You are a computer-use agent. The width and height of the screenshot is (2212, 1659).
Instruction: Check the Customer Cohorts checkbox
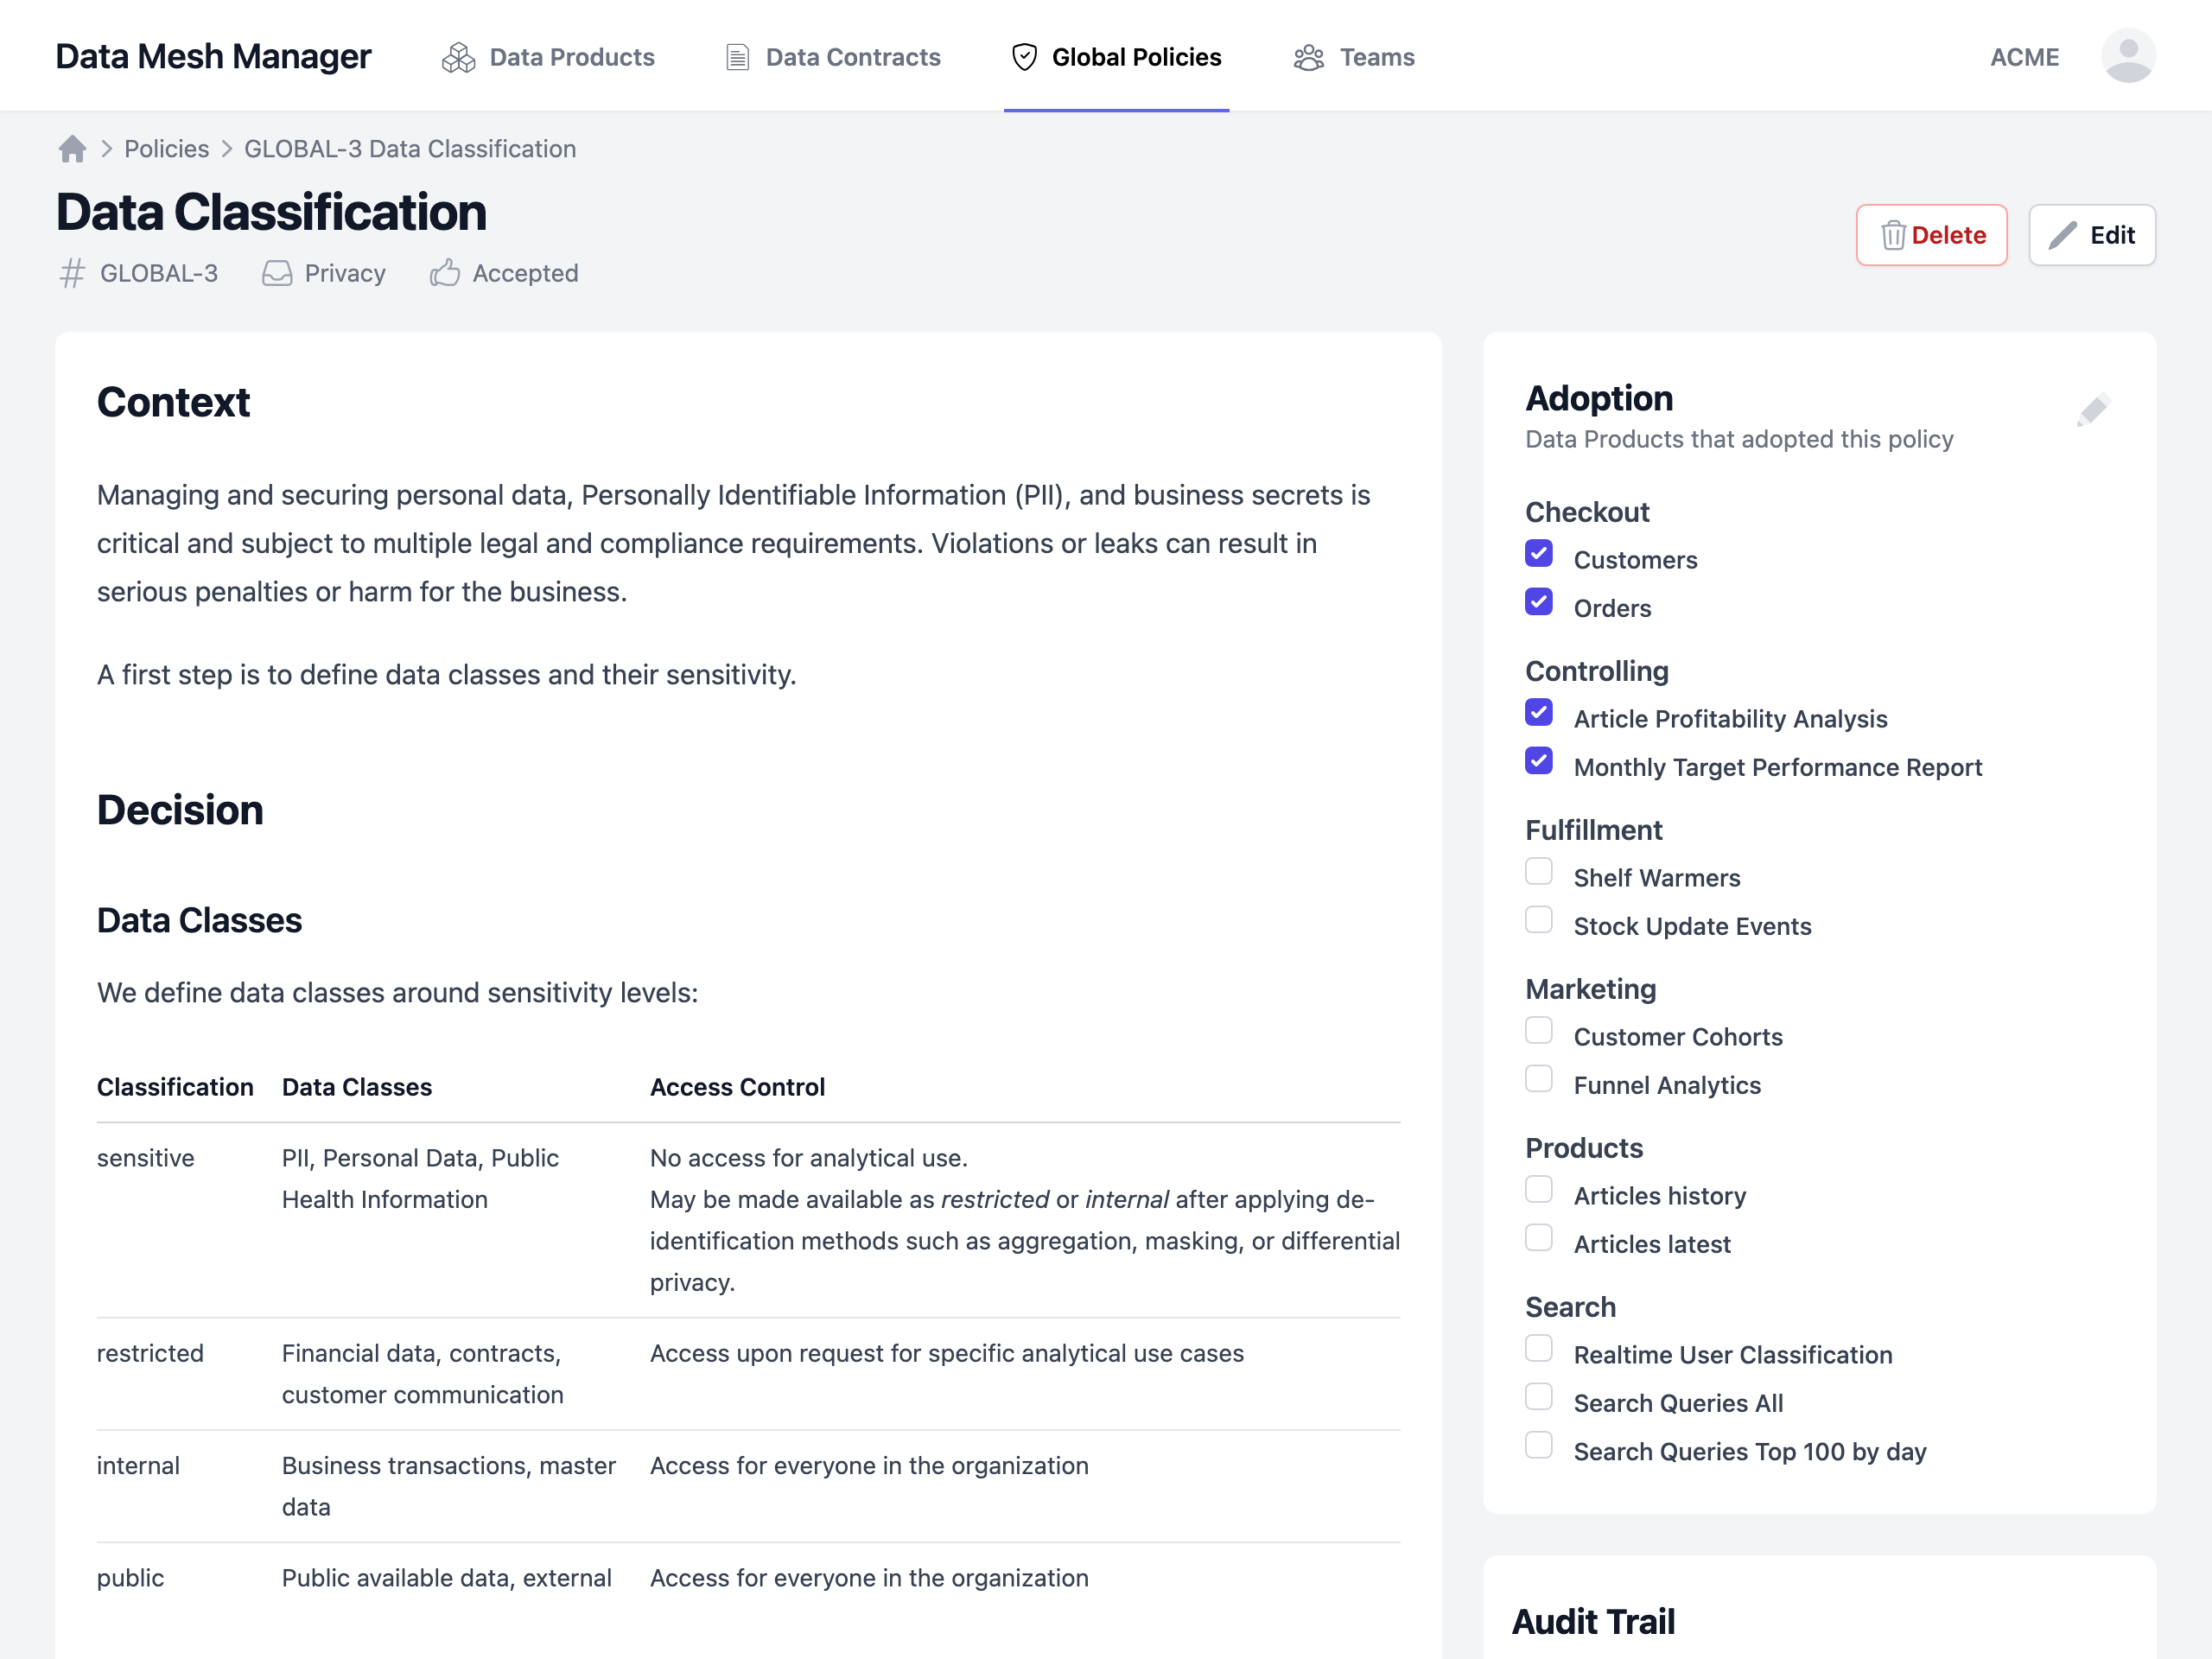pos(1538,1030)
